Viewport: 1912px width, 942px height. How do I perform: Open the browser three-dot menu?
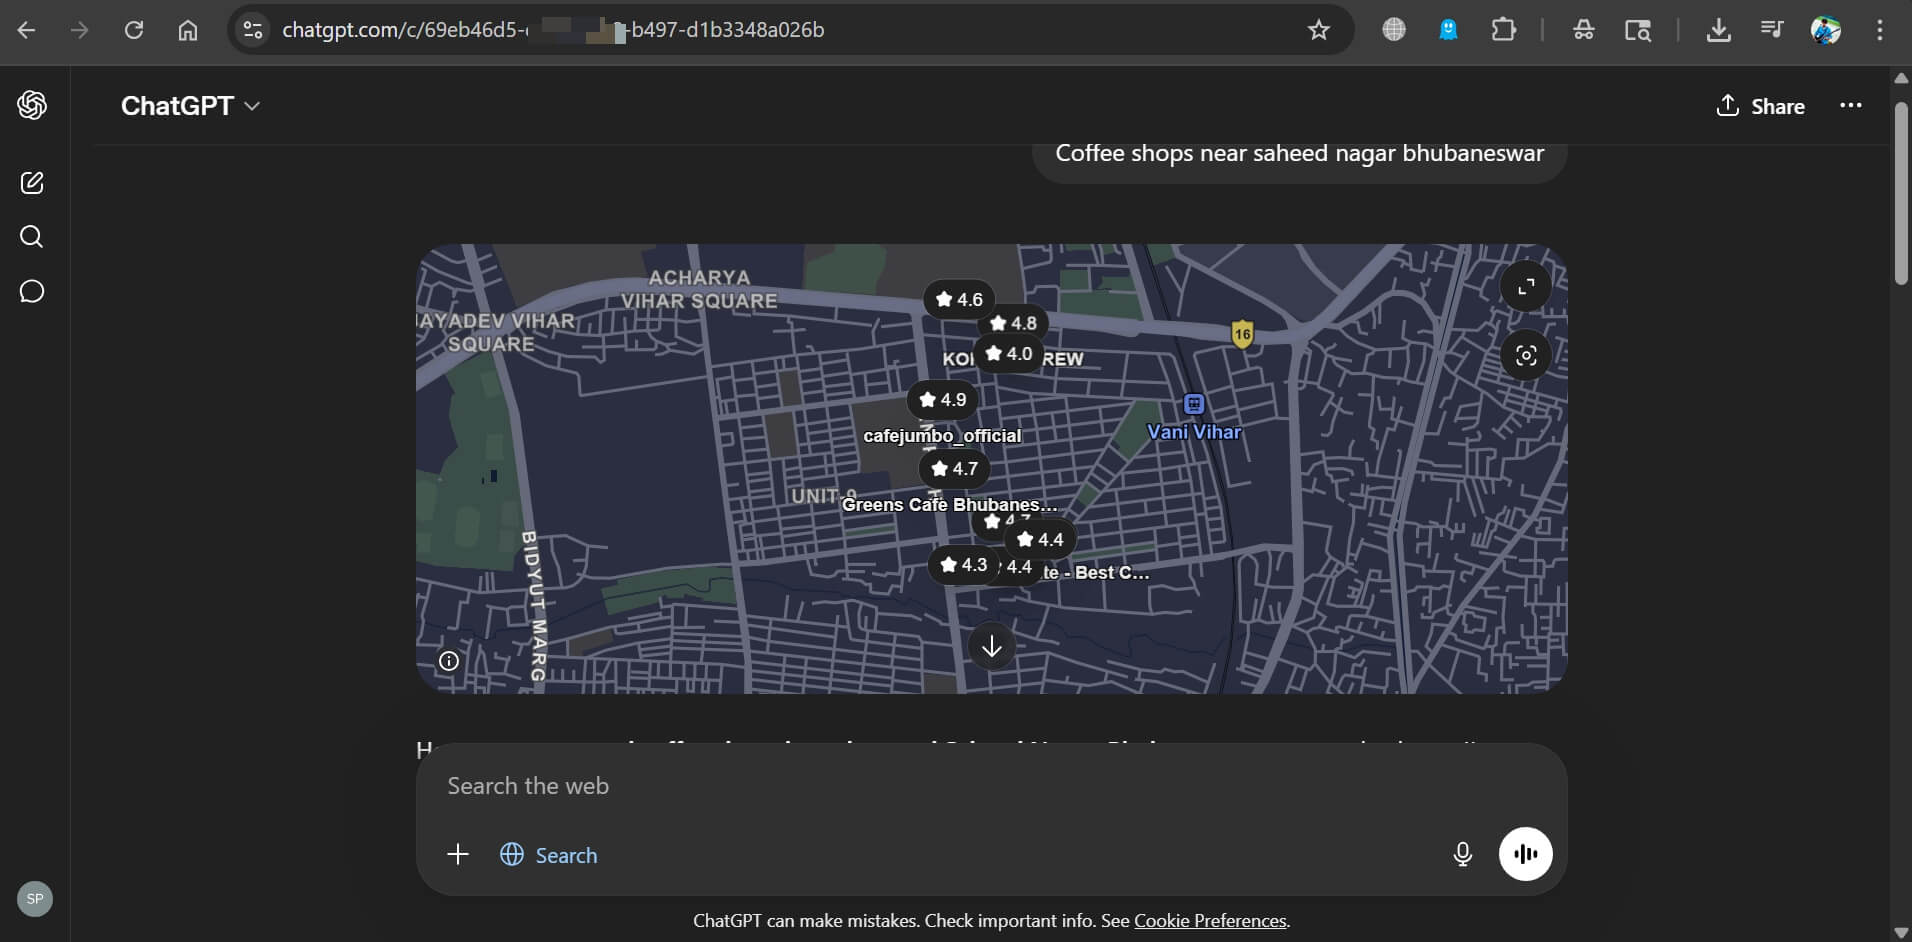coord(1880,30)
